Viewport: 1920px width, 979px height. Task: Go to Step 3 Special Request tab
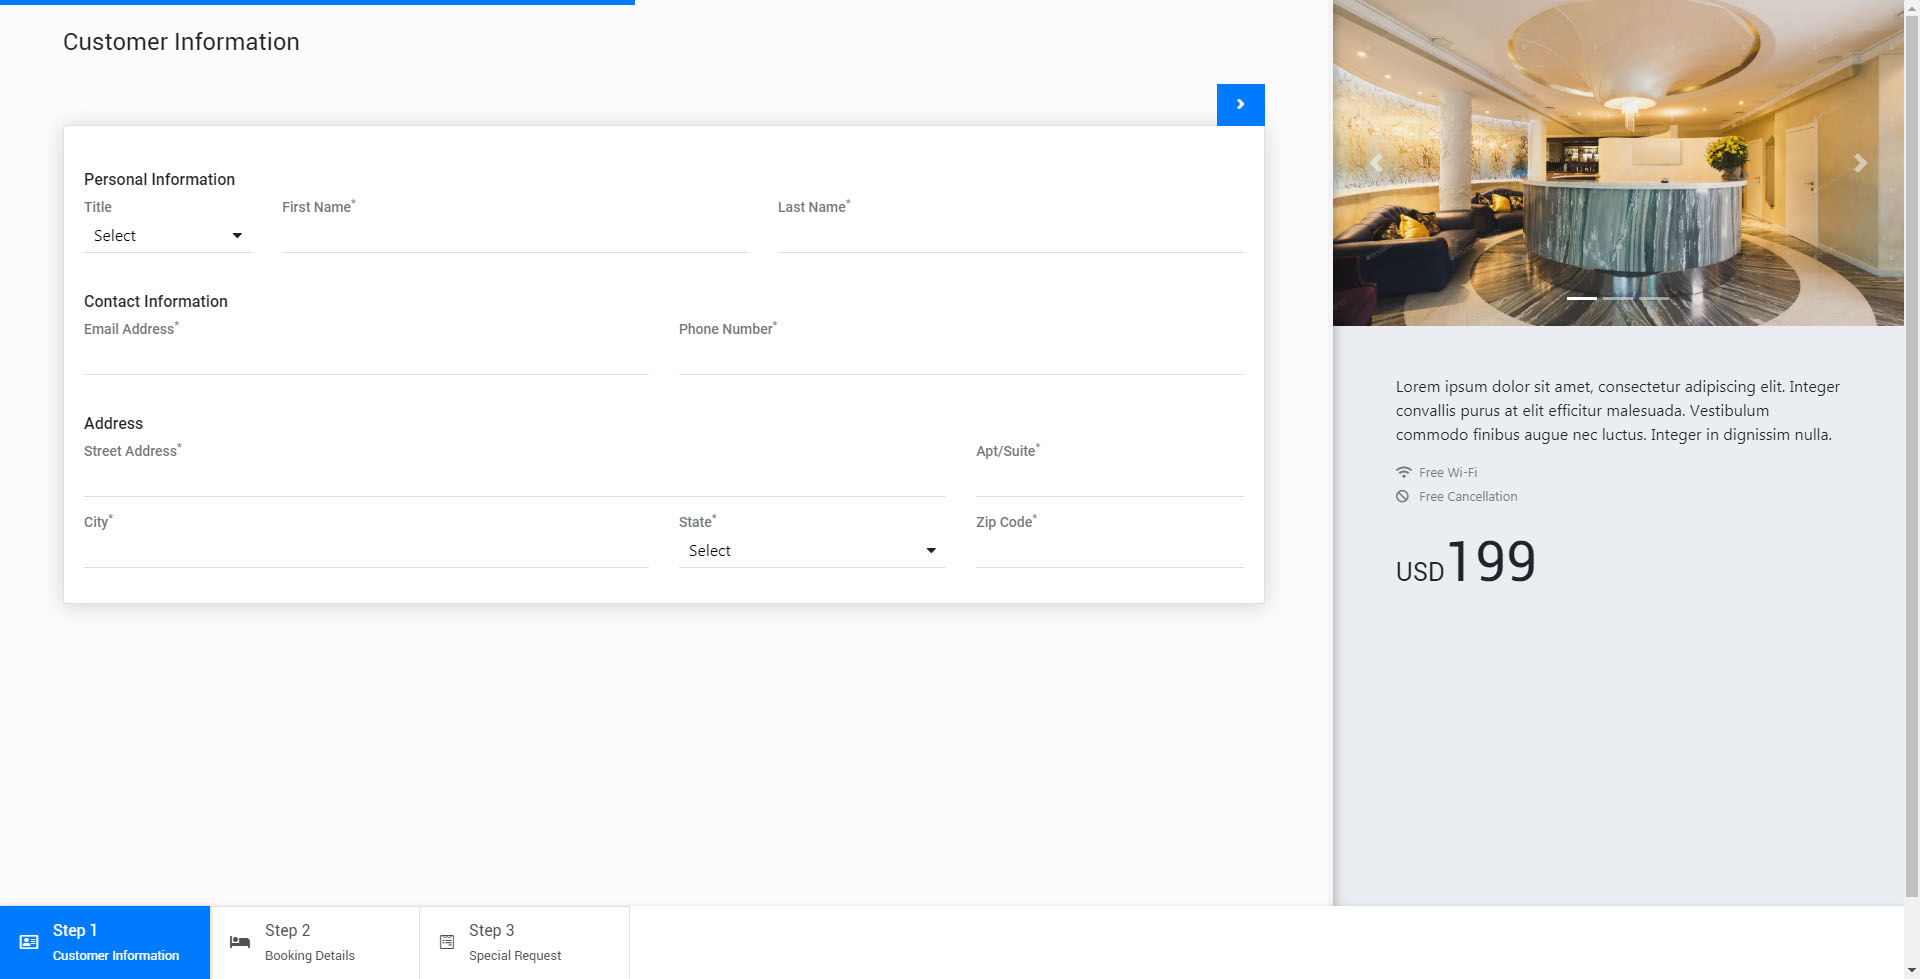pos(525,943)
